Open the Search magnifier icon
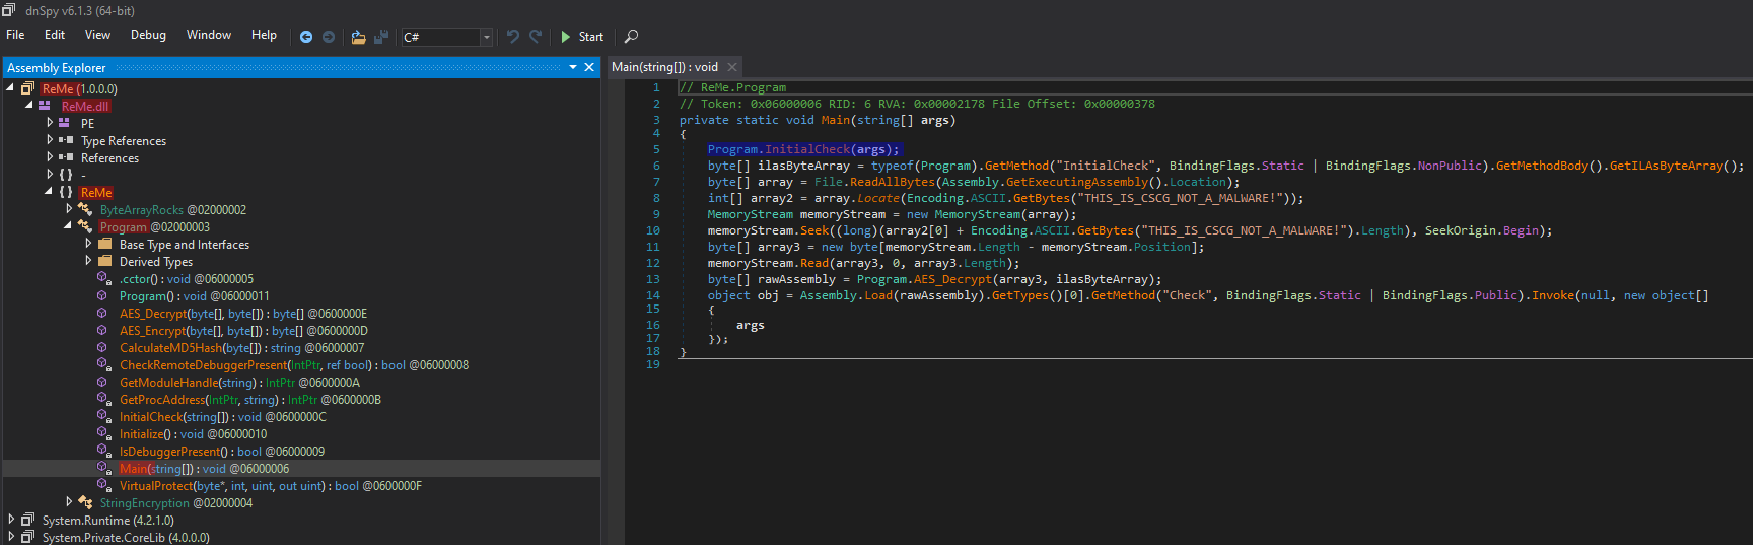The height and width of the screenshot is (545, 1753). pyautogui.click(x=631, y=37)
